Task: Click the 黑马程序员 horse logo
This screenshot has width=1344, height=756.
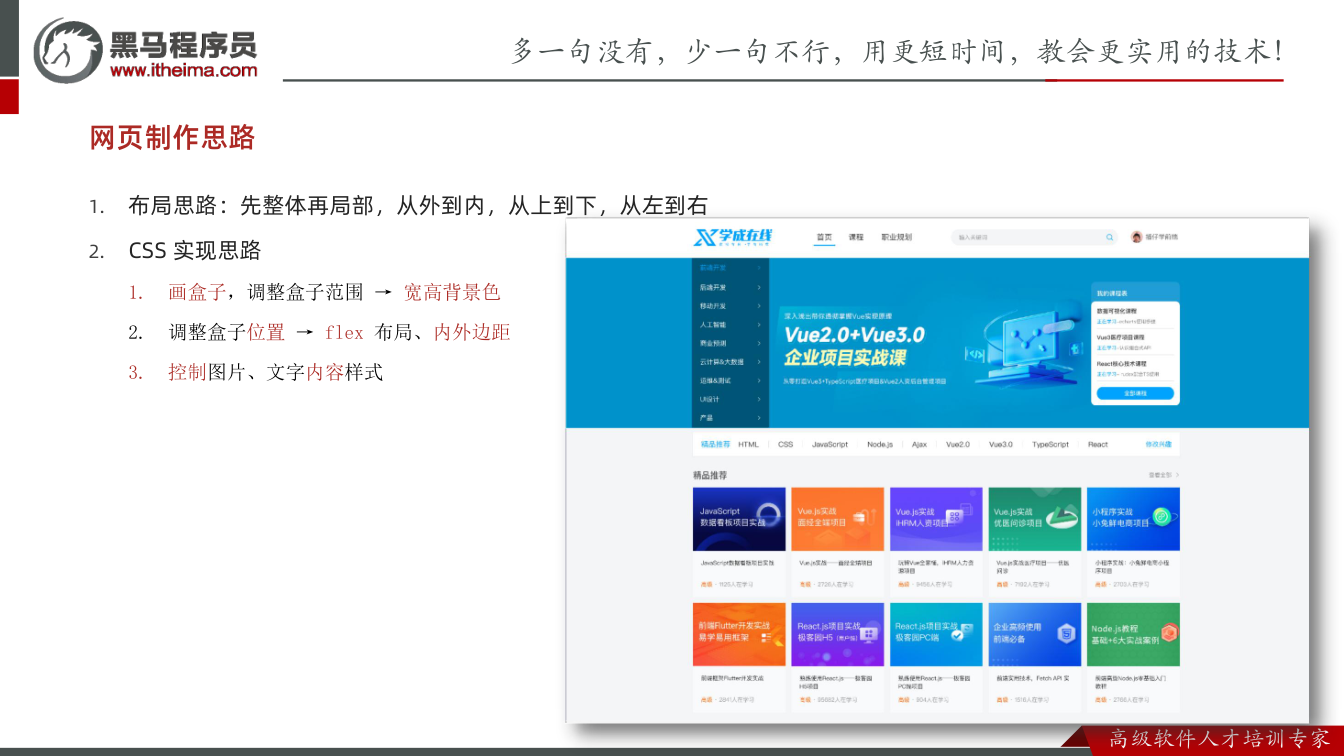Action: coord(68,49)
